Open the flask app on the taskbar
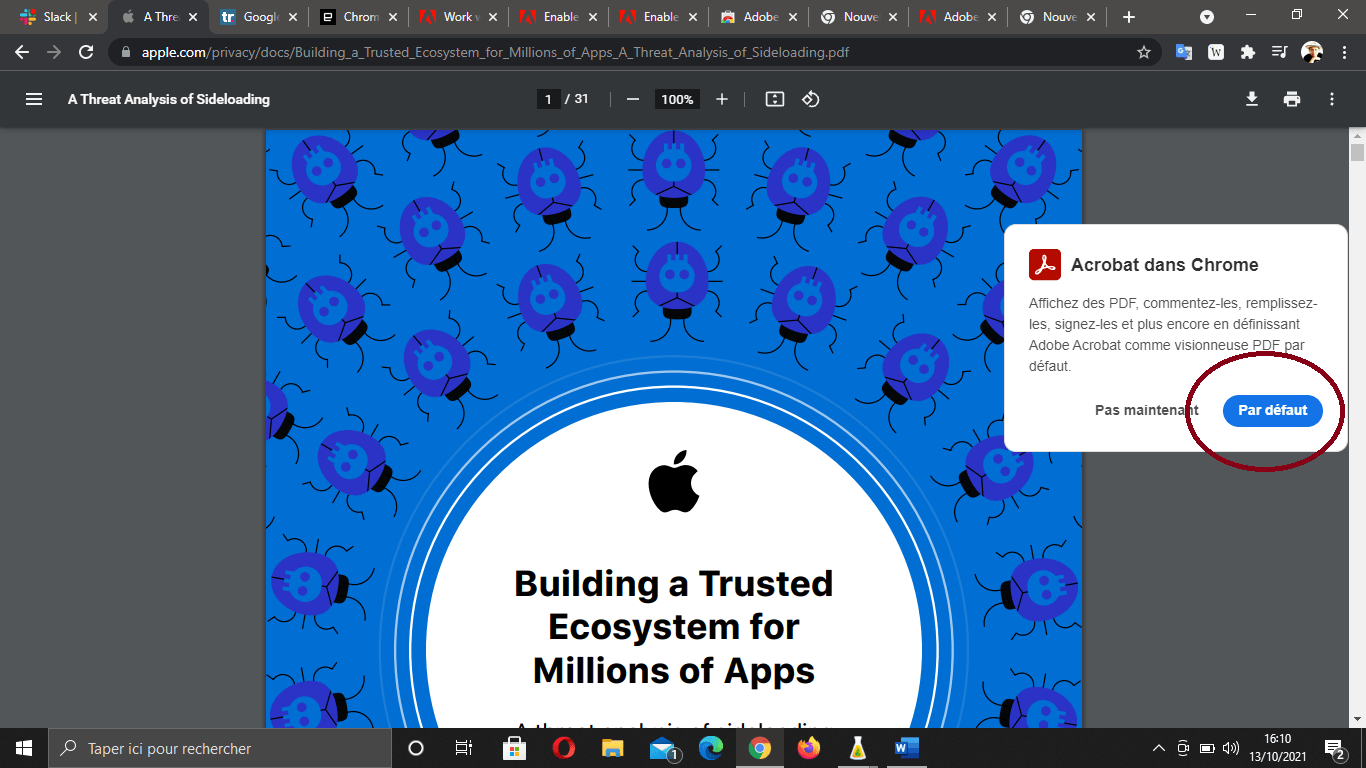 pos(857,748)
